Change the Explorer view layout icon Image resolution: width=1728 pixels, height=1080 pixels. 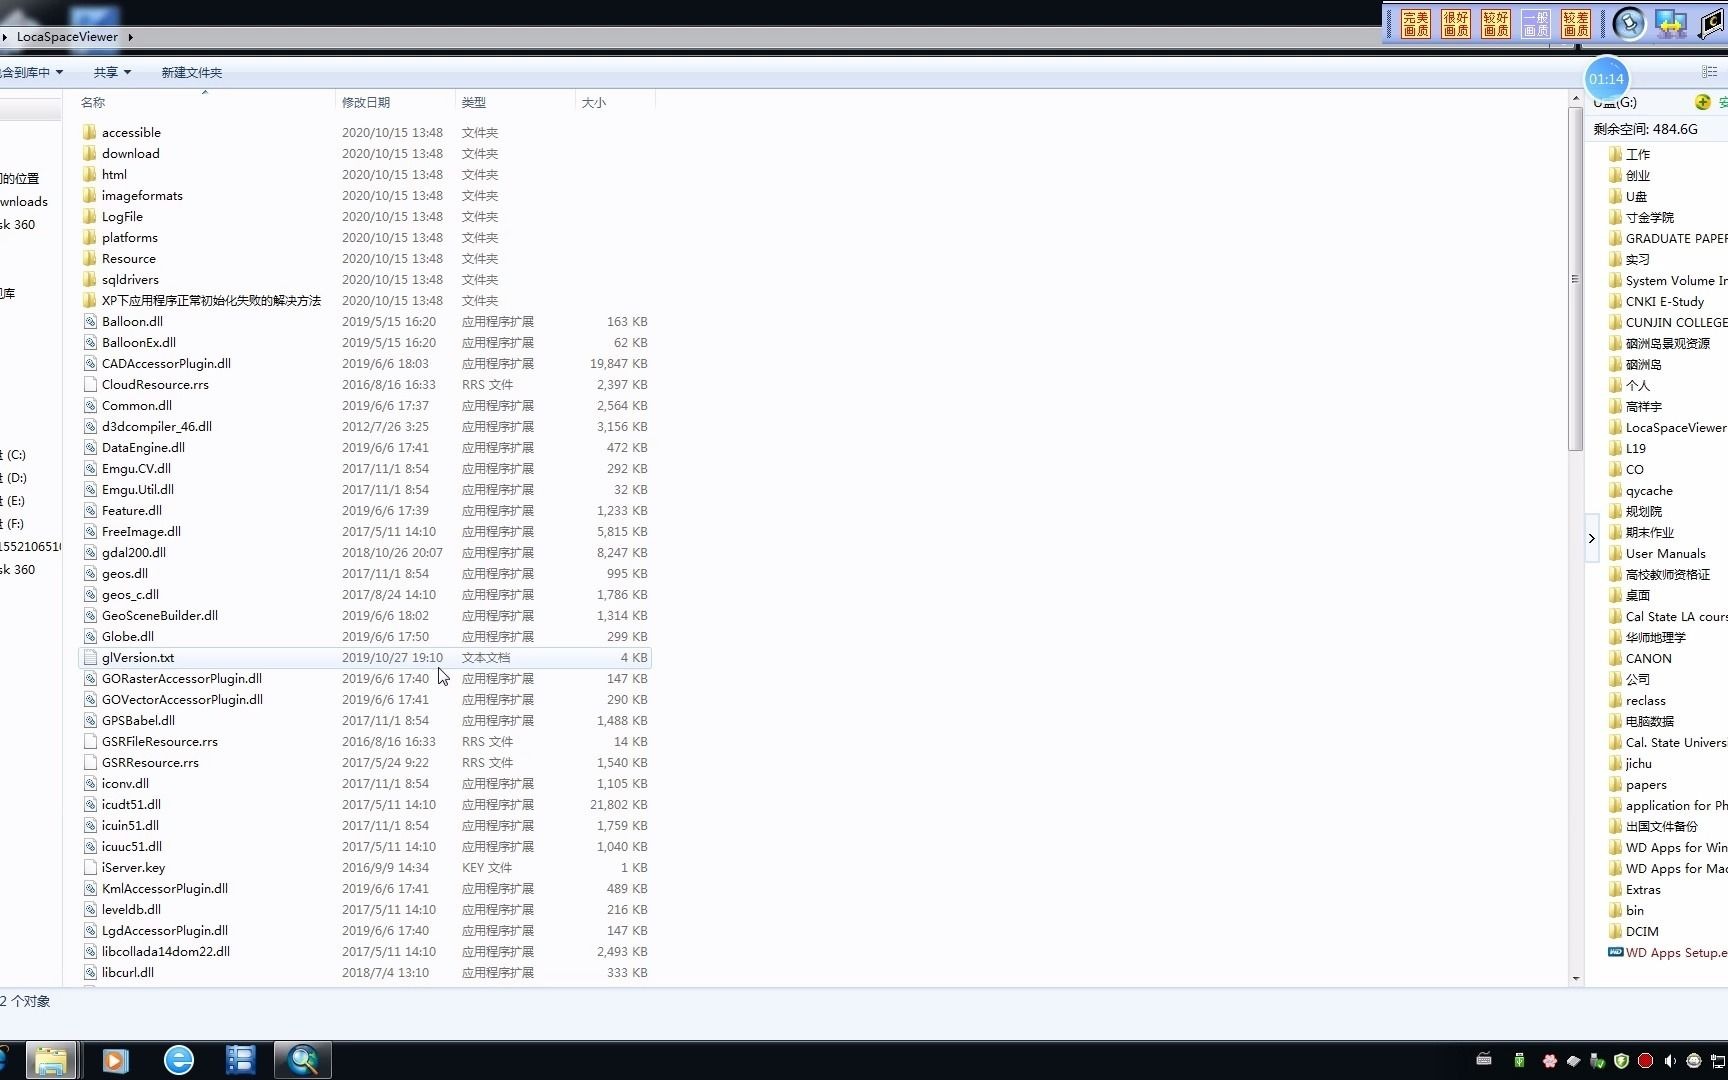(1709, 72)
